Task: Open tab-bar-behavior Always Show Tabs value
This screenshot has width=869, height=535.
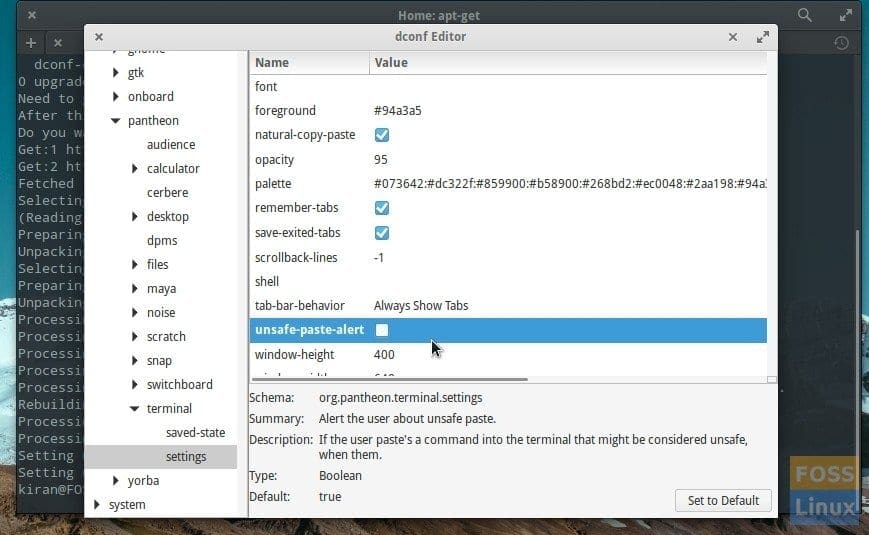Action: click(x=421, y=305)
